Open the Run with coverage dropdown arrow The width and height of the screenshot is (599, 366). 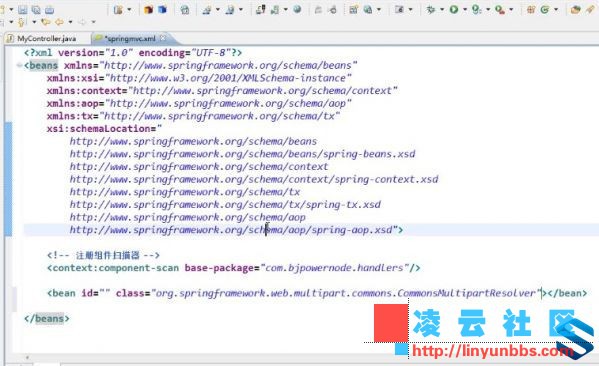488,10
